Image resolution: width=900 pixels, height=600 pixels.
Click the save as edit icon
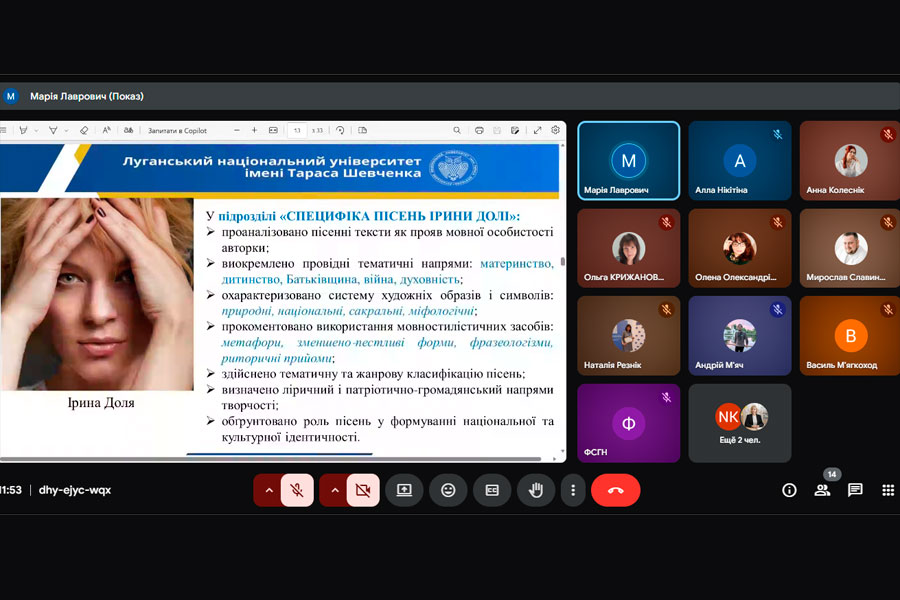coord(515,130)
